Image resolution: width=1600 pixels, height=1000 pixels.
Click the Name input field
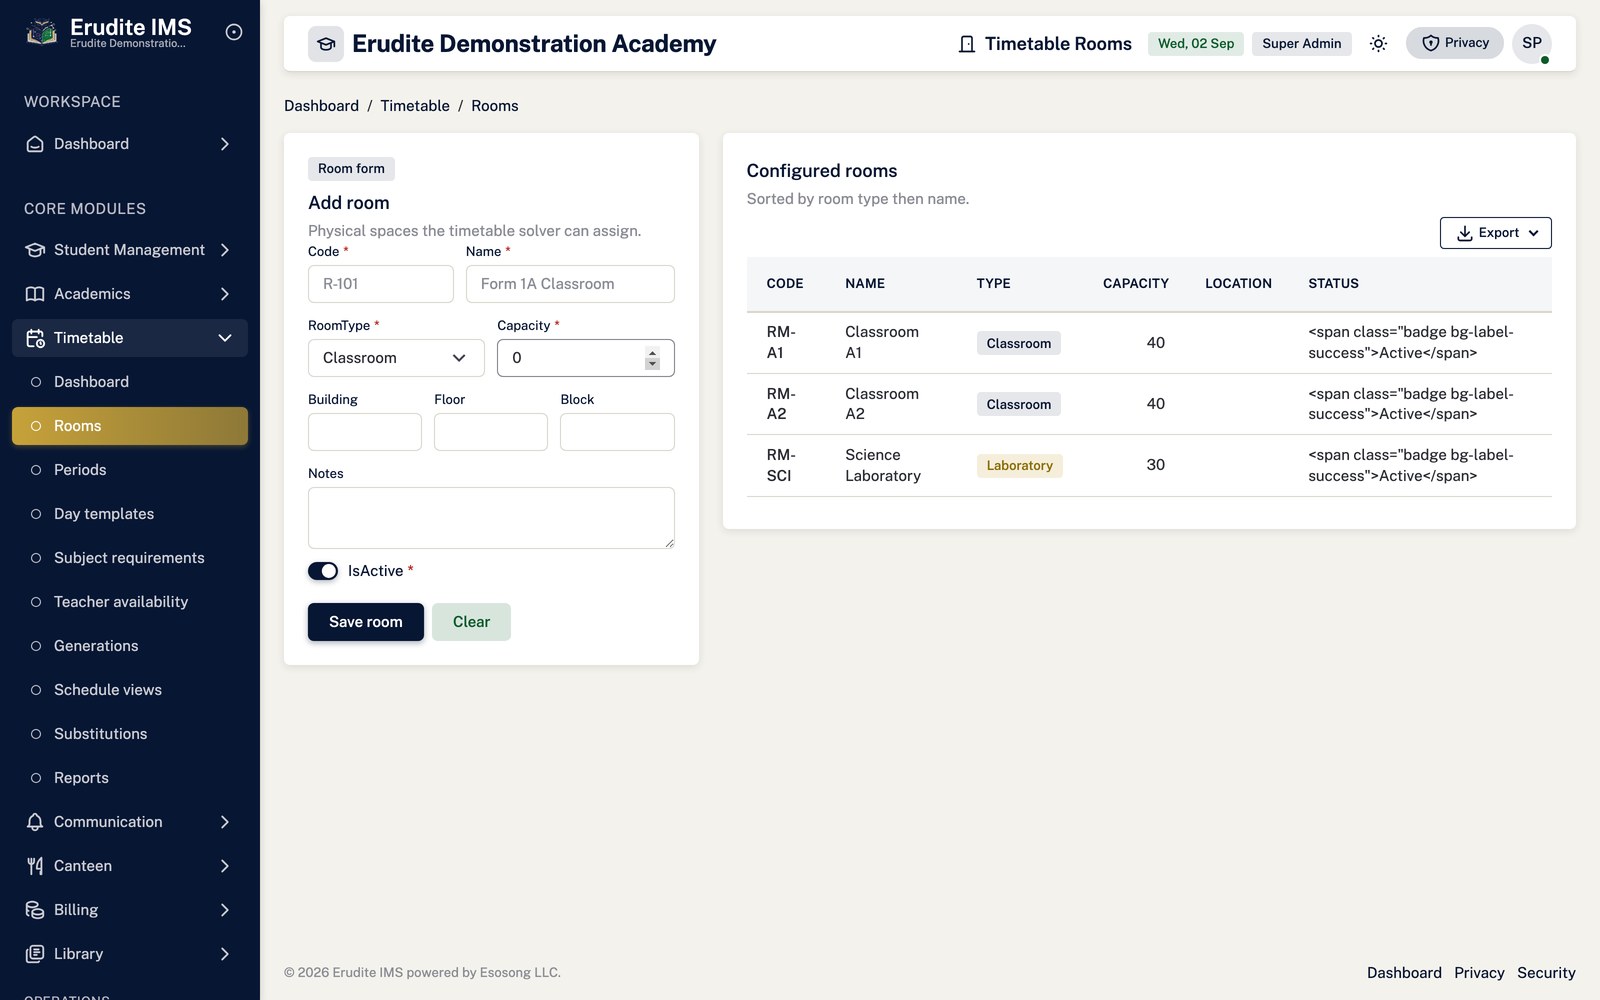click(570, 284)
